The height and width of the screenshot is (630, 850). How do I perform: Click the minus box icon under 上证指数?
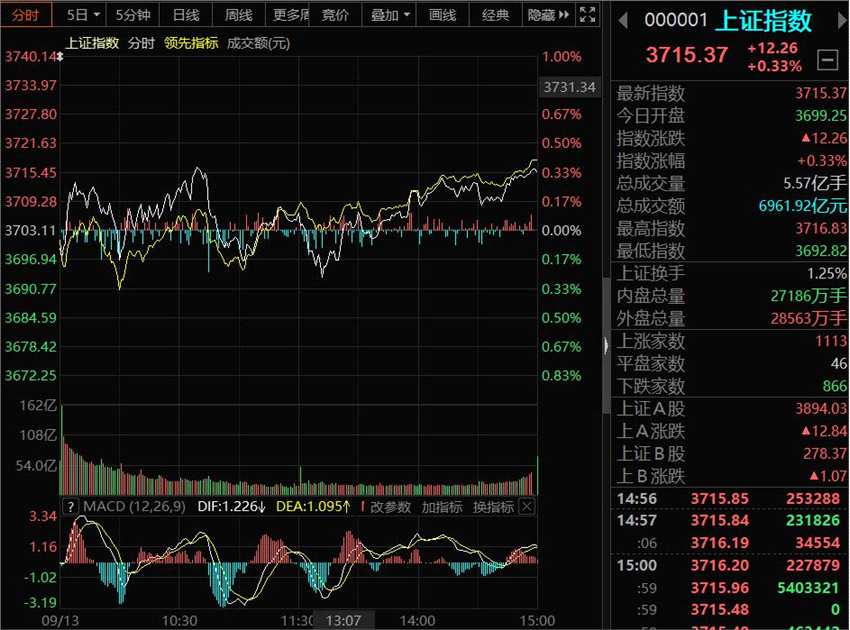pyautogui.click(x=827, y=61)
